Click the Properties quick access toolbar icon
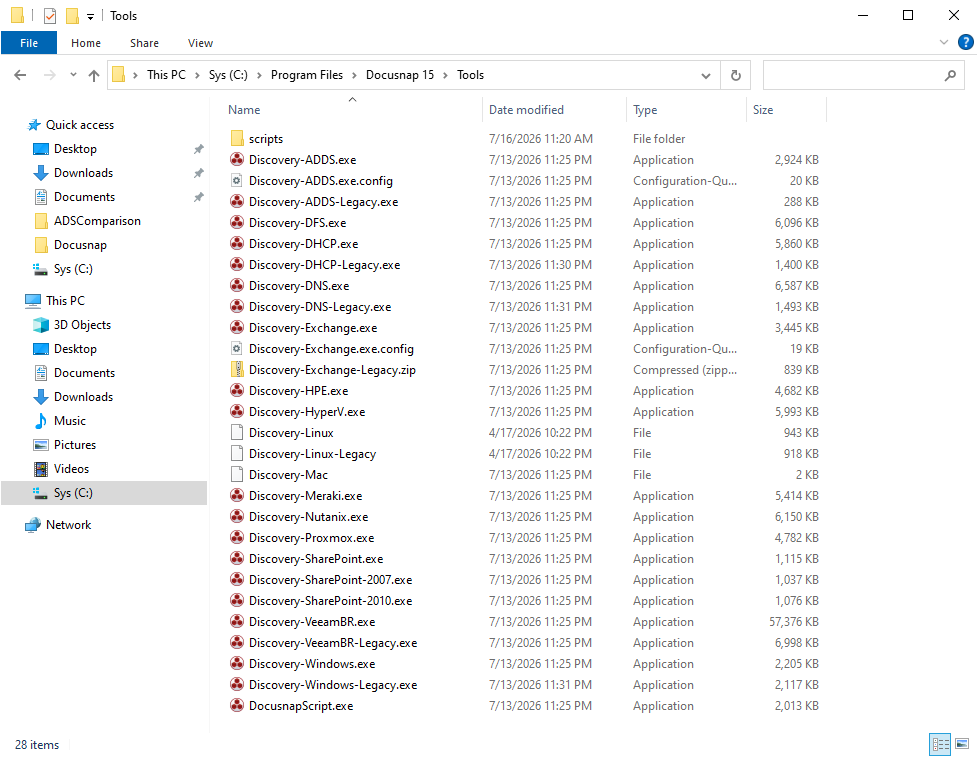This screenshot has width=978, height=757. pos(50,16)
